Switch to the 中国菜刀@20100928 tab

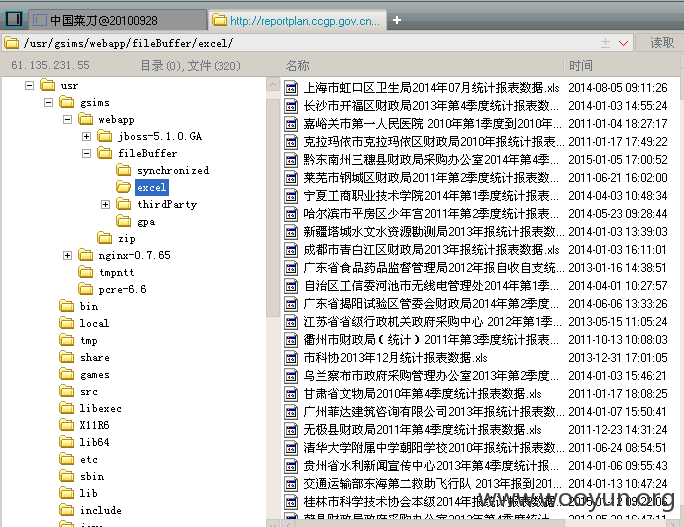click(118, 20)
